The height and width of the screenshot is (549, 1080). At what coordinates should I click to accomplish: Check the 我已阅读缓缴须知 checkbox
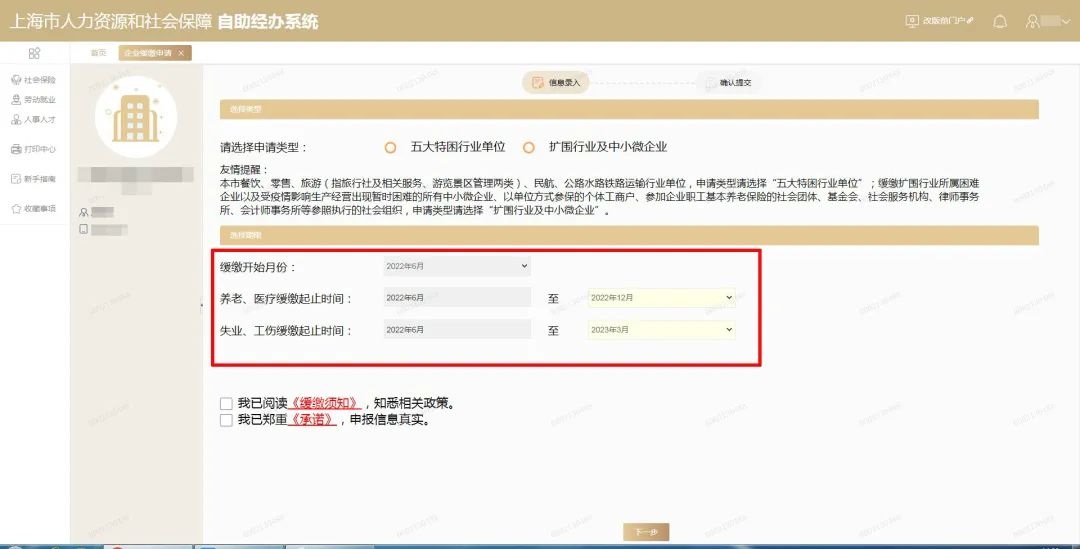click(226, 404)
